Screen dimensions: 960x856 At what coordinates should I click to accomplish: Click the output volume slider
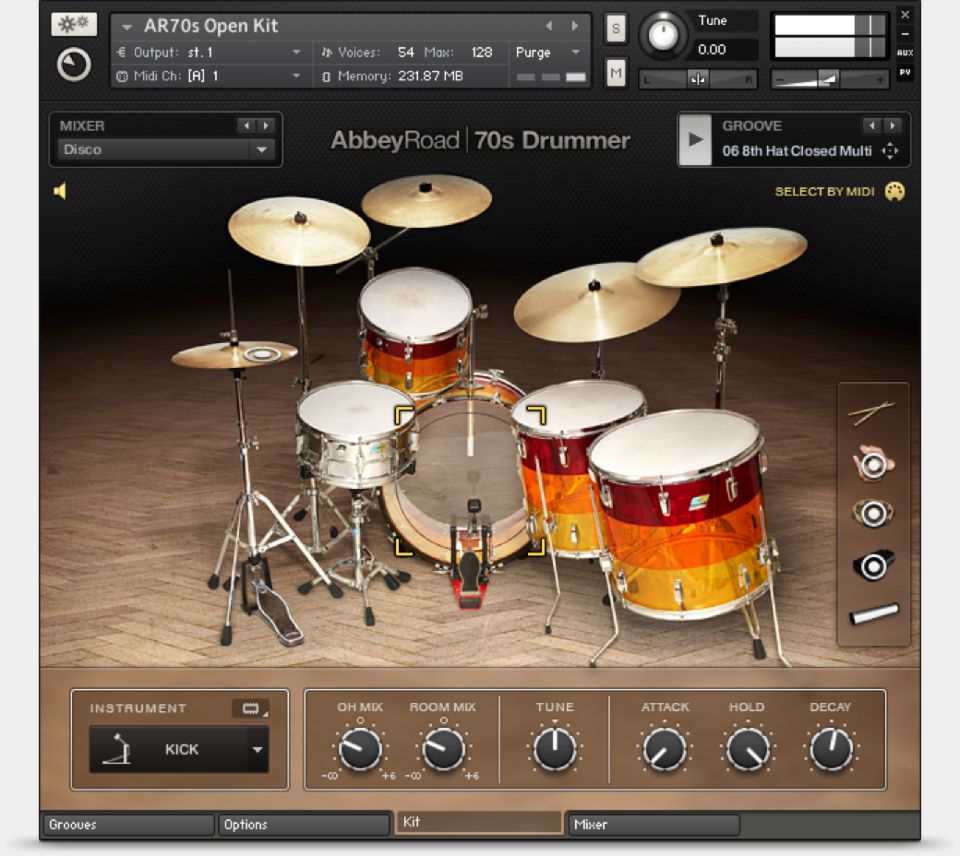pos(829,78)
